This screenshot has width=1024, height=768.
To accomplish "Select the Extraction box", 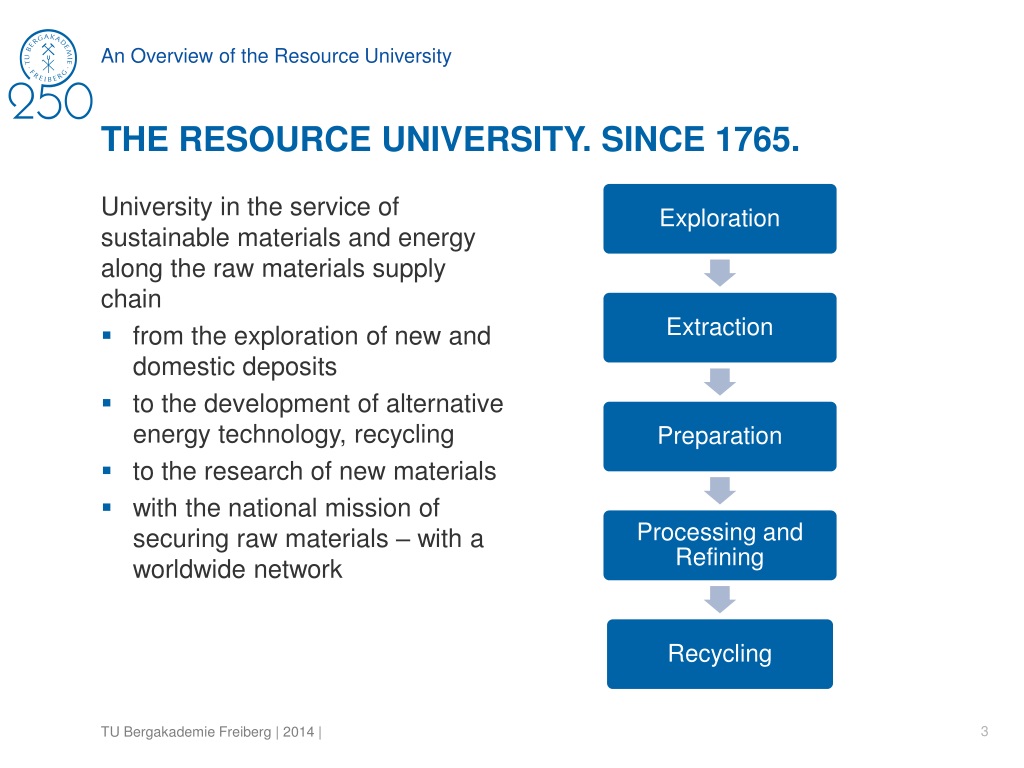I will [720, 327].
